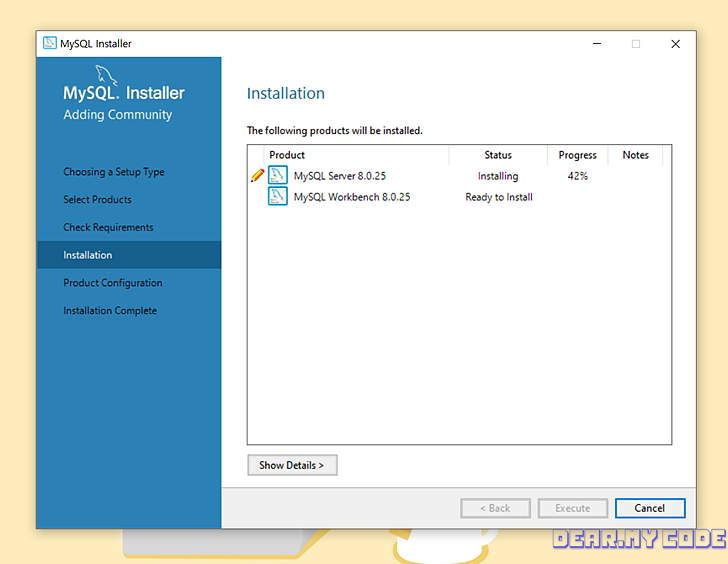The image size is (728, 564).
Task: Open the Choosing a Setup Type step
Action: point(114,172)
